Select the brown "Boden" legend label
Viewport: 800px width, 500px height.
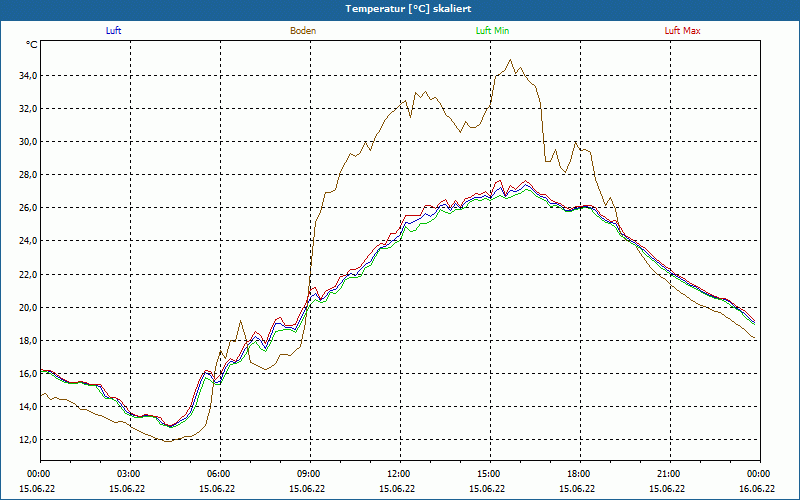tap(303, 31)
